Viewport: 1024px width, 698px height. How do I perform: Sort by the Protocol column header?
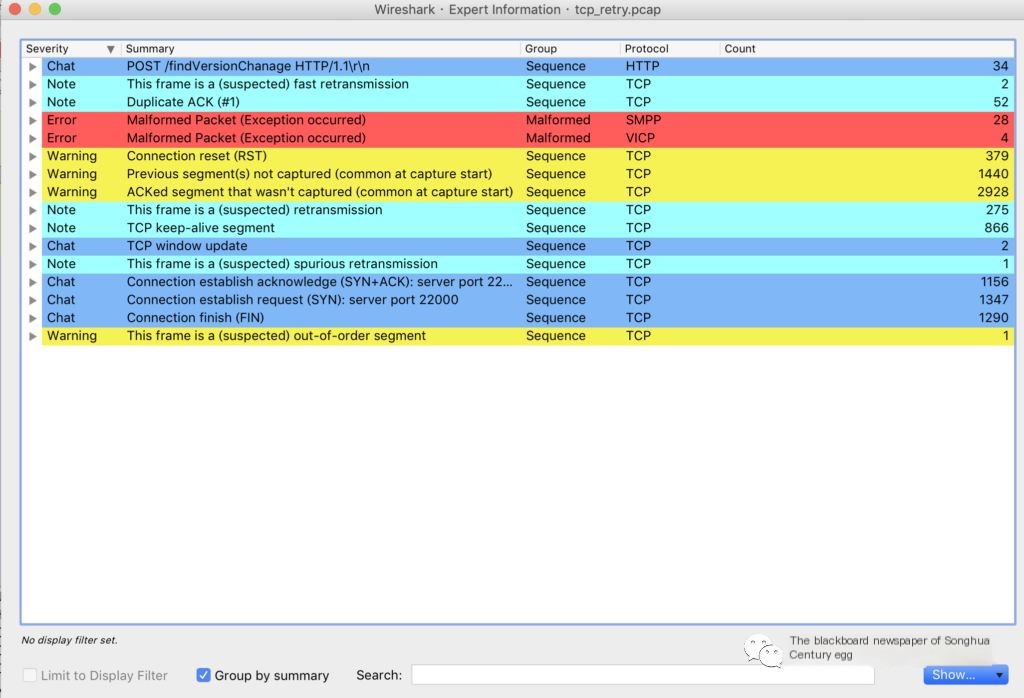670,49
